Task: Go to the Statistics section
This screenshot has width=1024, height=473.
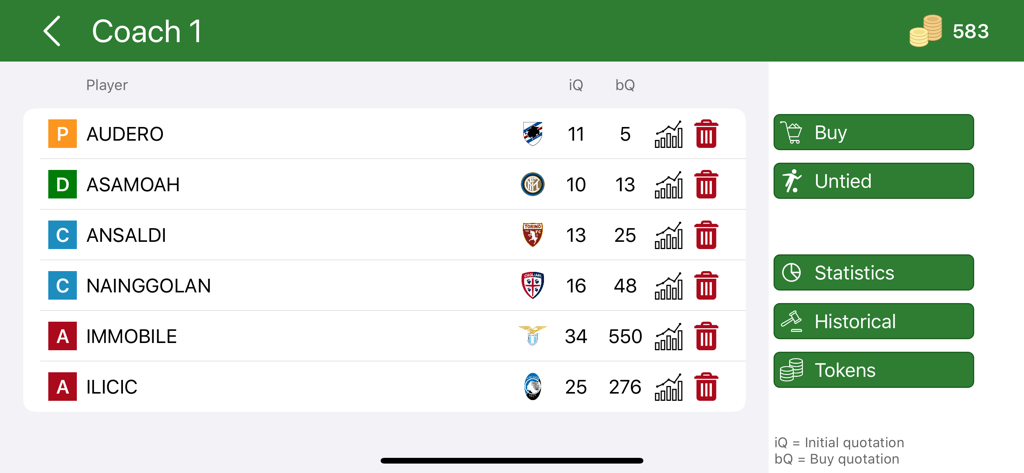Action: tap(873, 273)
